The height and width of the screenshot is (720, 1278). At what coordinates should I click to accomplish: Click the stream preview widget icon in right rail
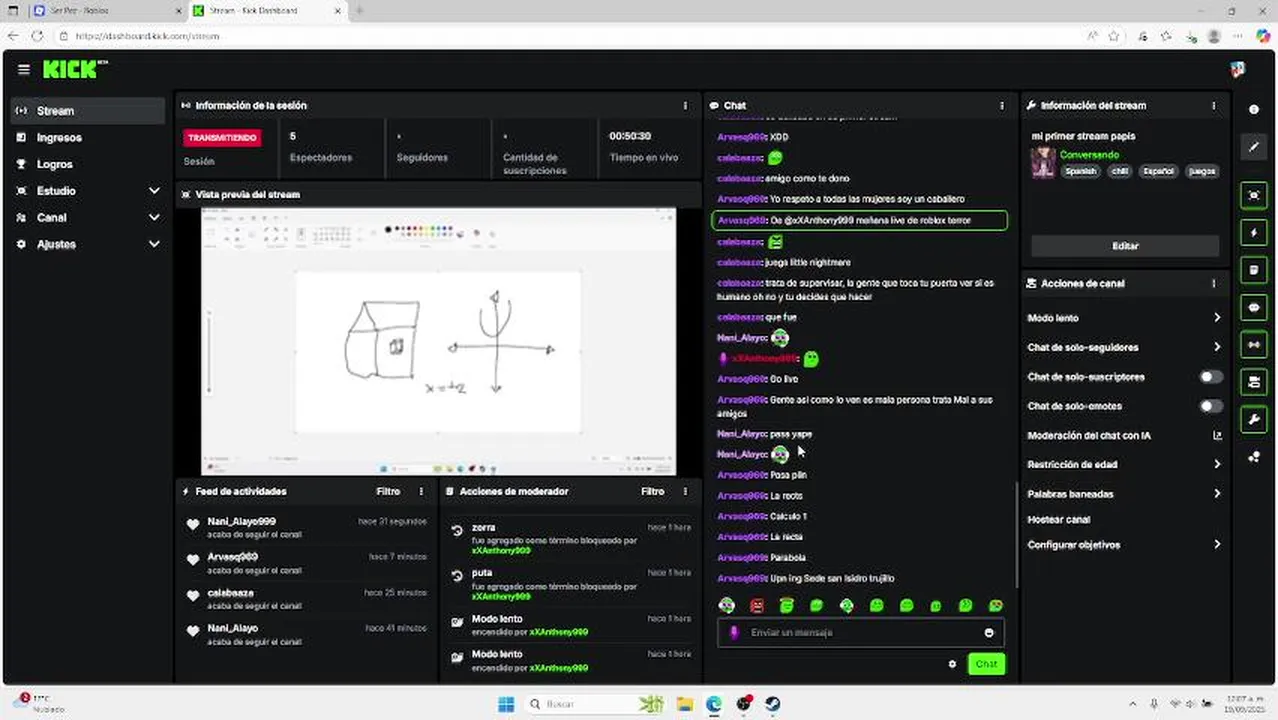1254,195
